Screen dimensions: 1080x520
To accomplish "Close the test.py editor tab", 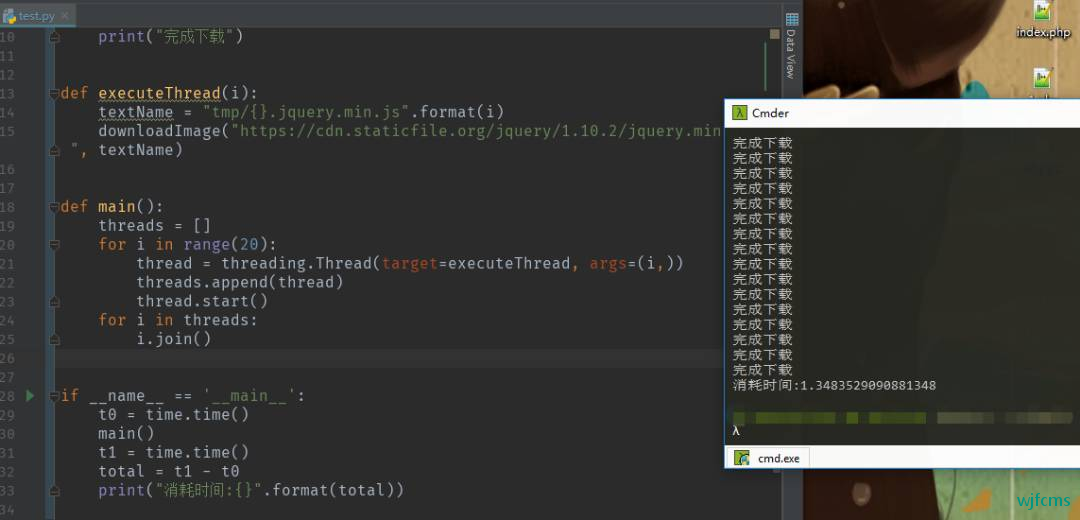I will (65, 16).
